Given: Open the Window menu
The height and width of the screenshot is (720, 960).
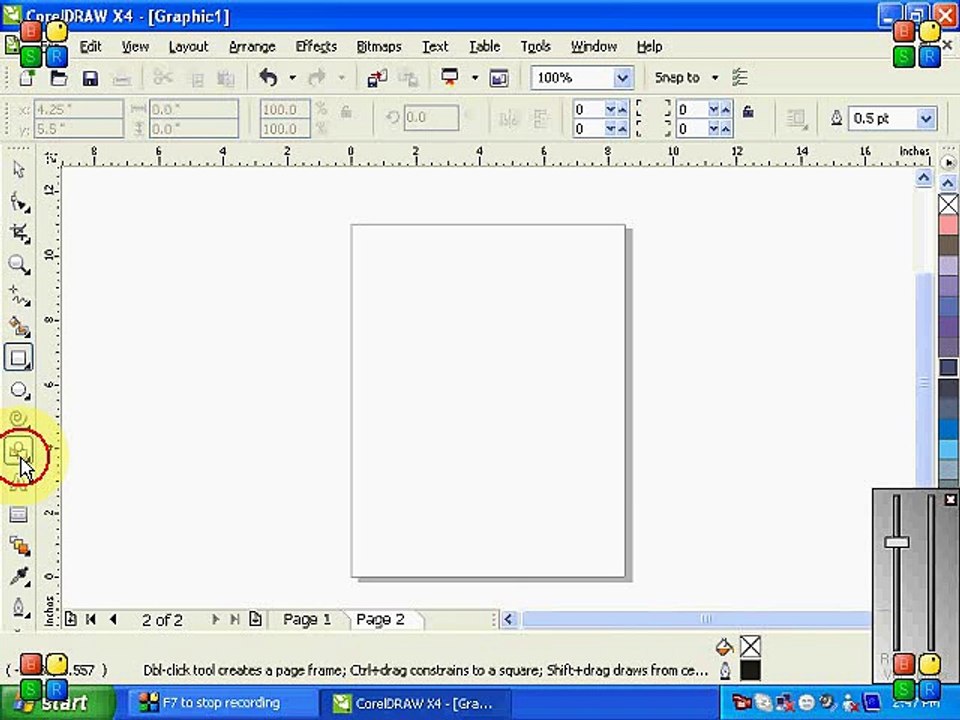Looking at the screenshot, I should tap(594, 47).
